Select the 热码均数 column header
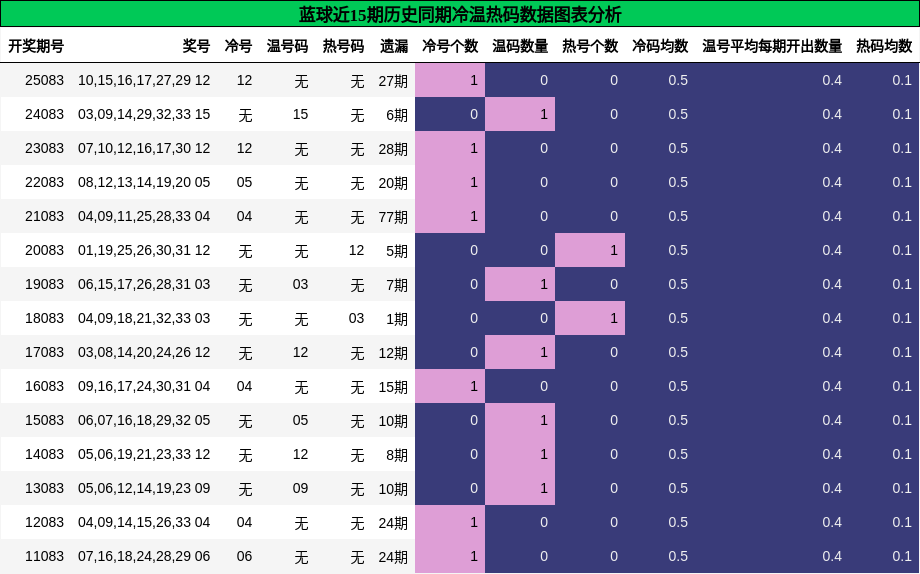The image size is (920, 574). coord(884,46)
